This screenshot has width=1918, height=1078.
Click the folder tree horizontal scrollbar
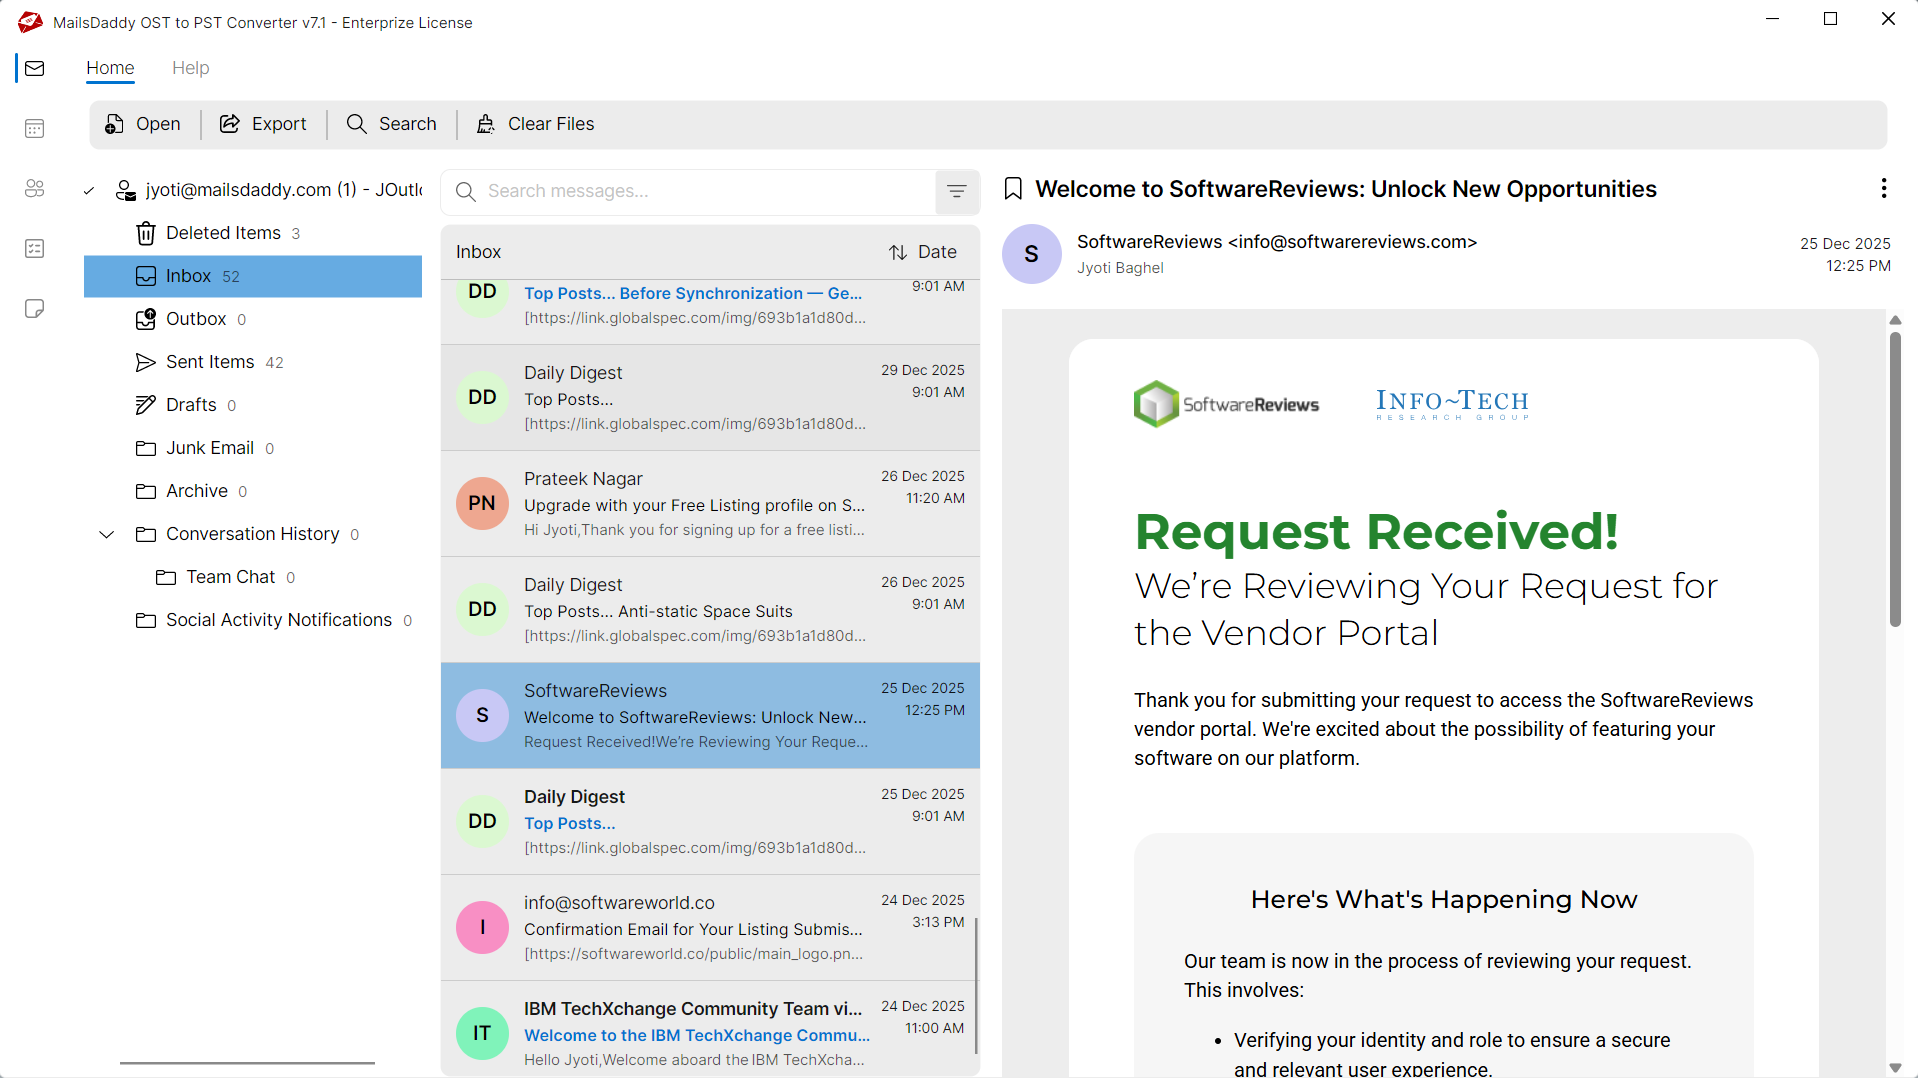[x=247, y=1063]
